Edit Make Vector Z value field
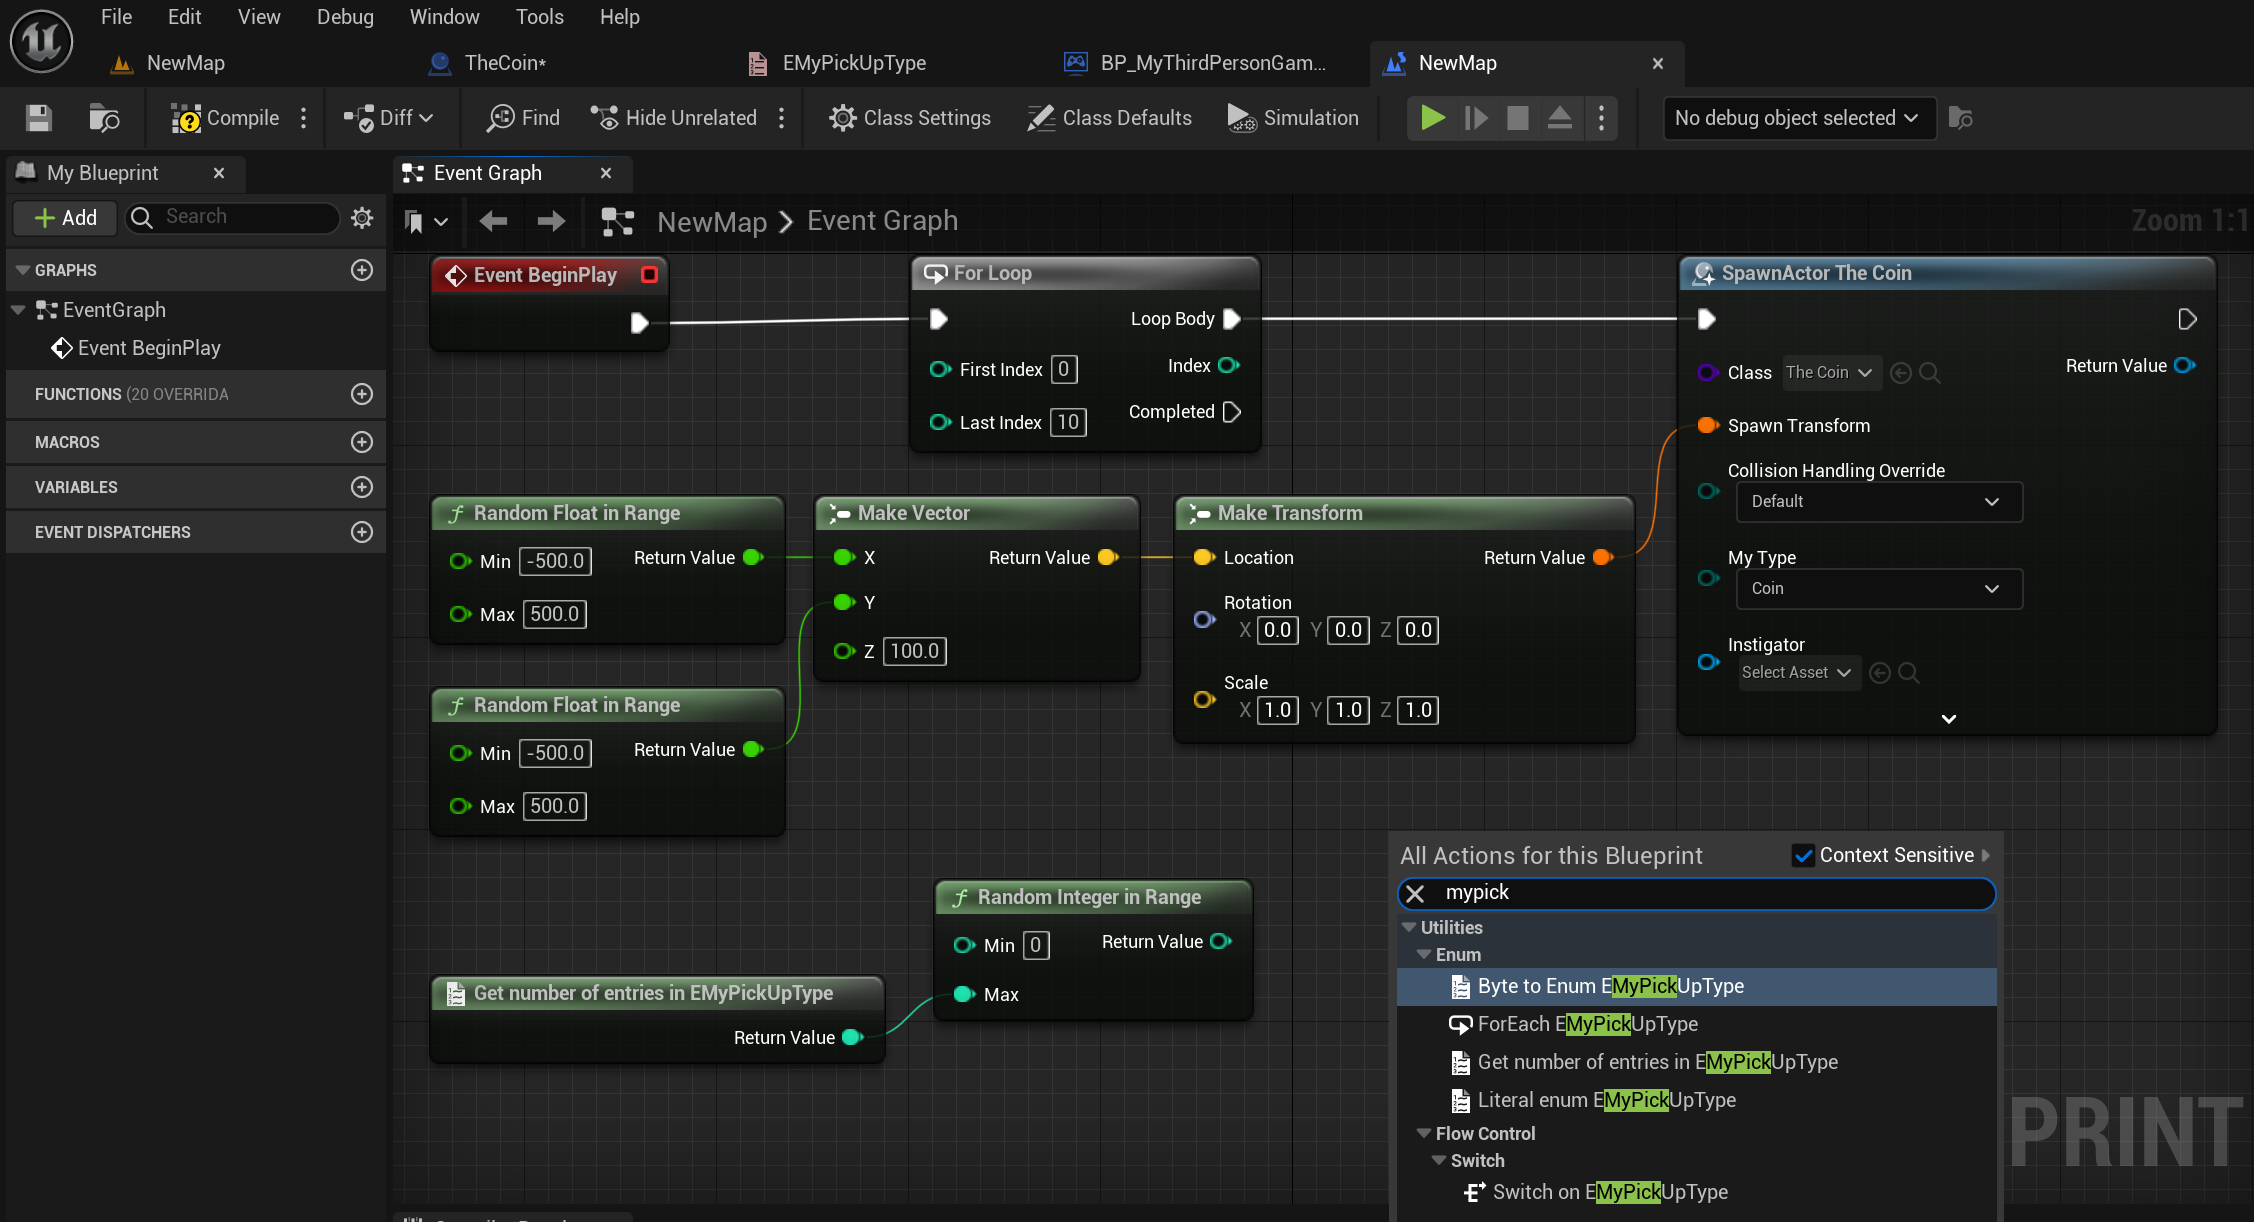 coord(915,651)
